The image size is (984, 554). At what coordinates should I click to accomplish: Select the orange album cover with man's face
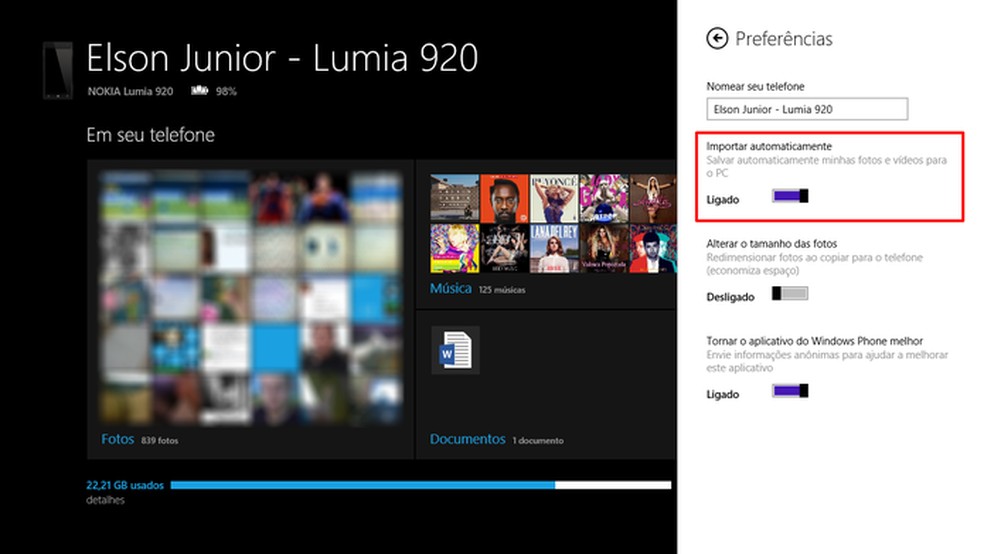click(504, 199)
